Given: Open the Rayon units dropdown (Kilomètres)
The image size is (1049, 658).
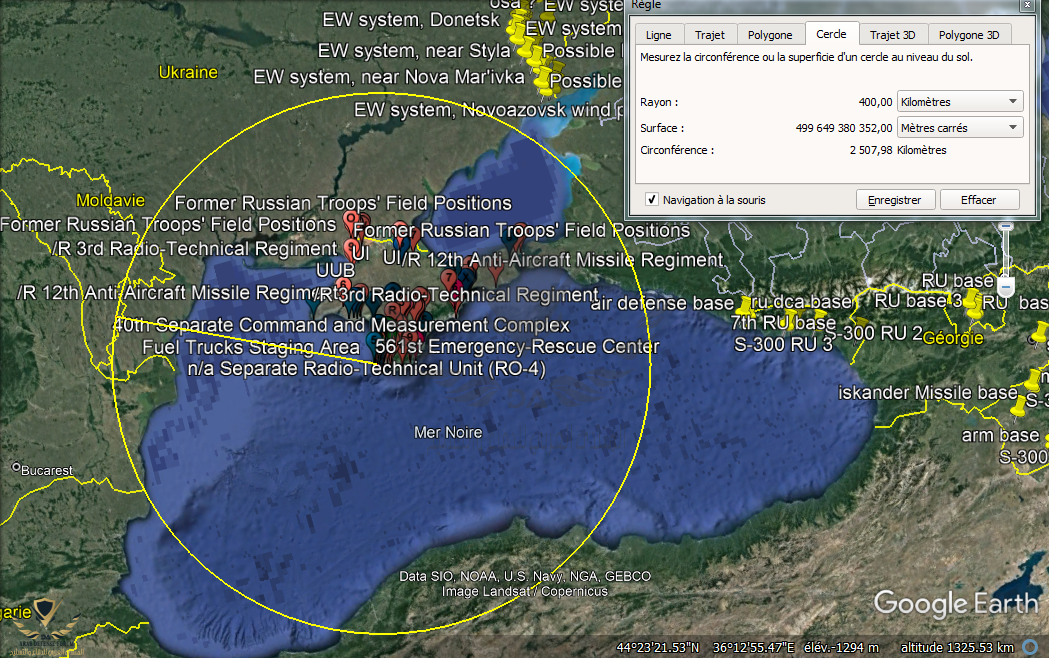Looking at the screenshot, I should (x=960, y=102).
